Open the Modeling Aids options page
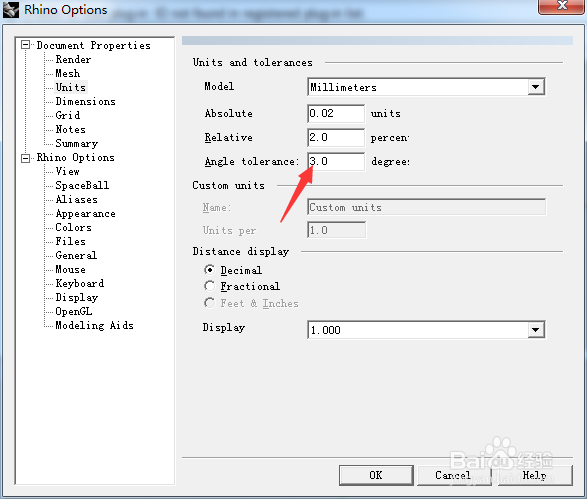The width and height of the screenshot is (587, 499). click(94, 325)
